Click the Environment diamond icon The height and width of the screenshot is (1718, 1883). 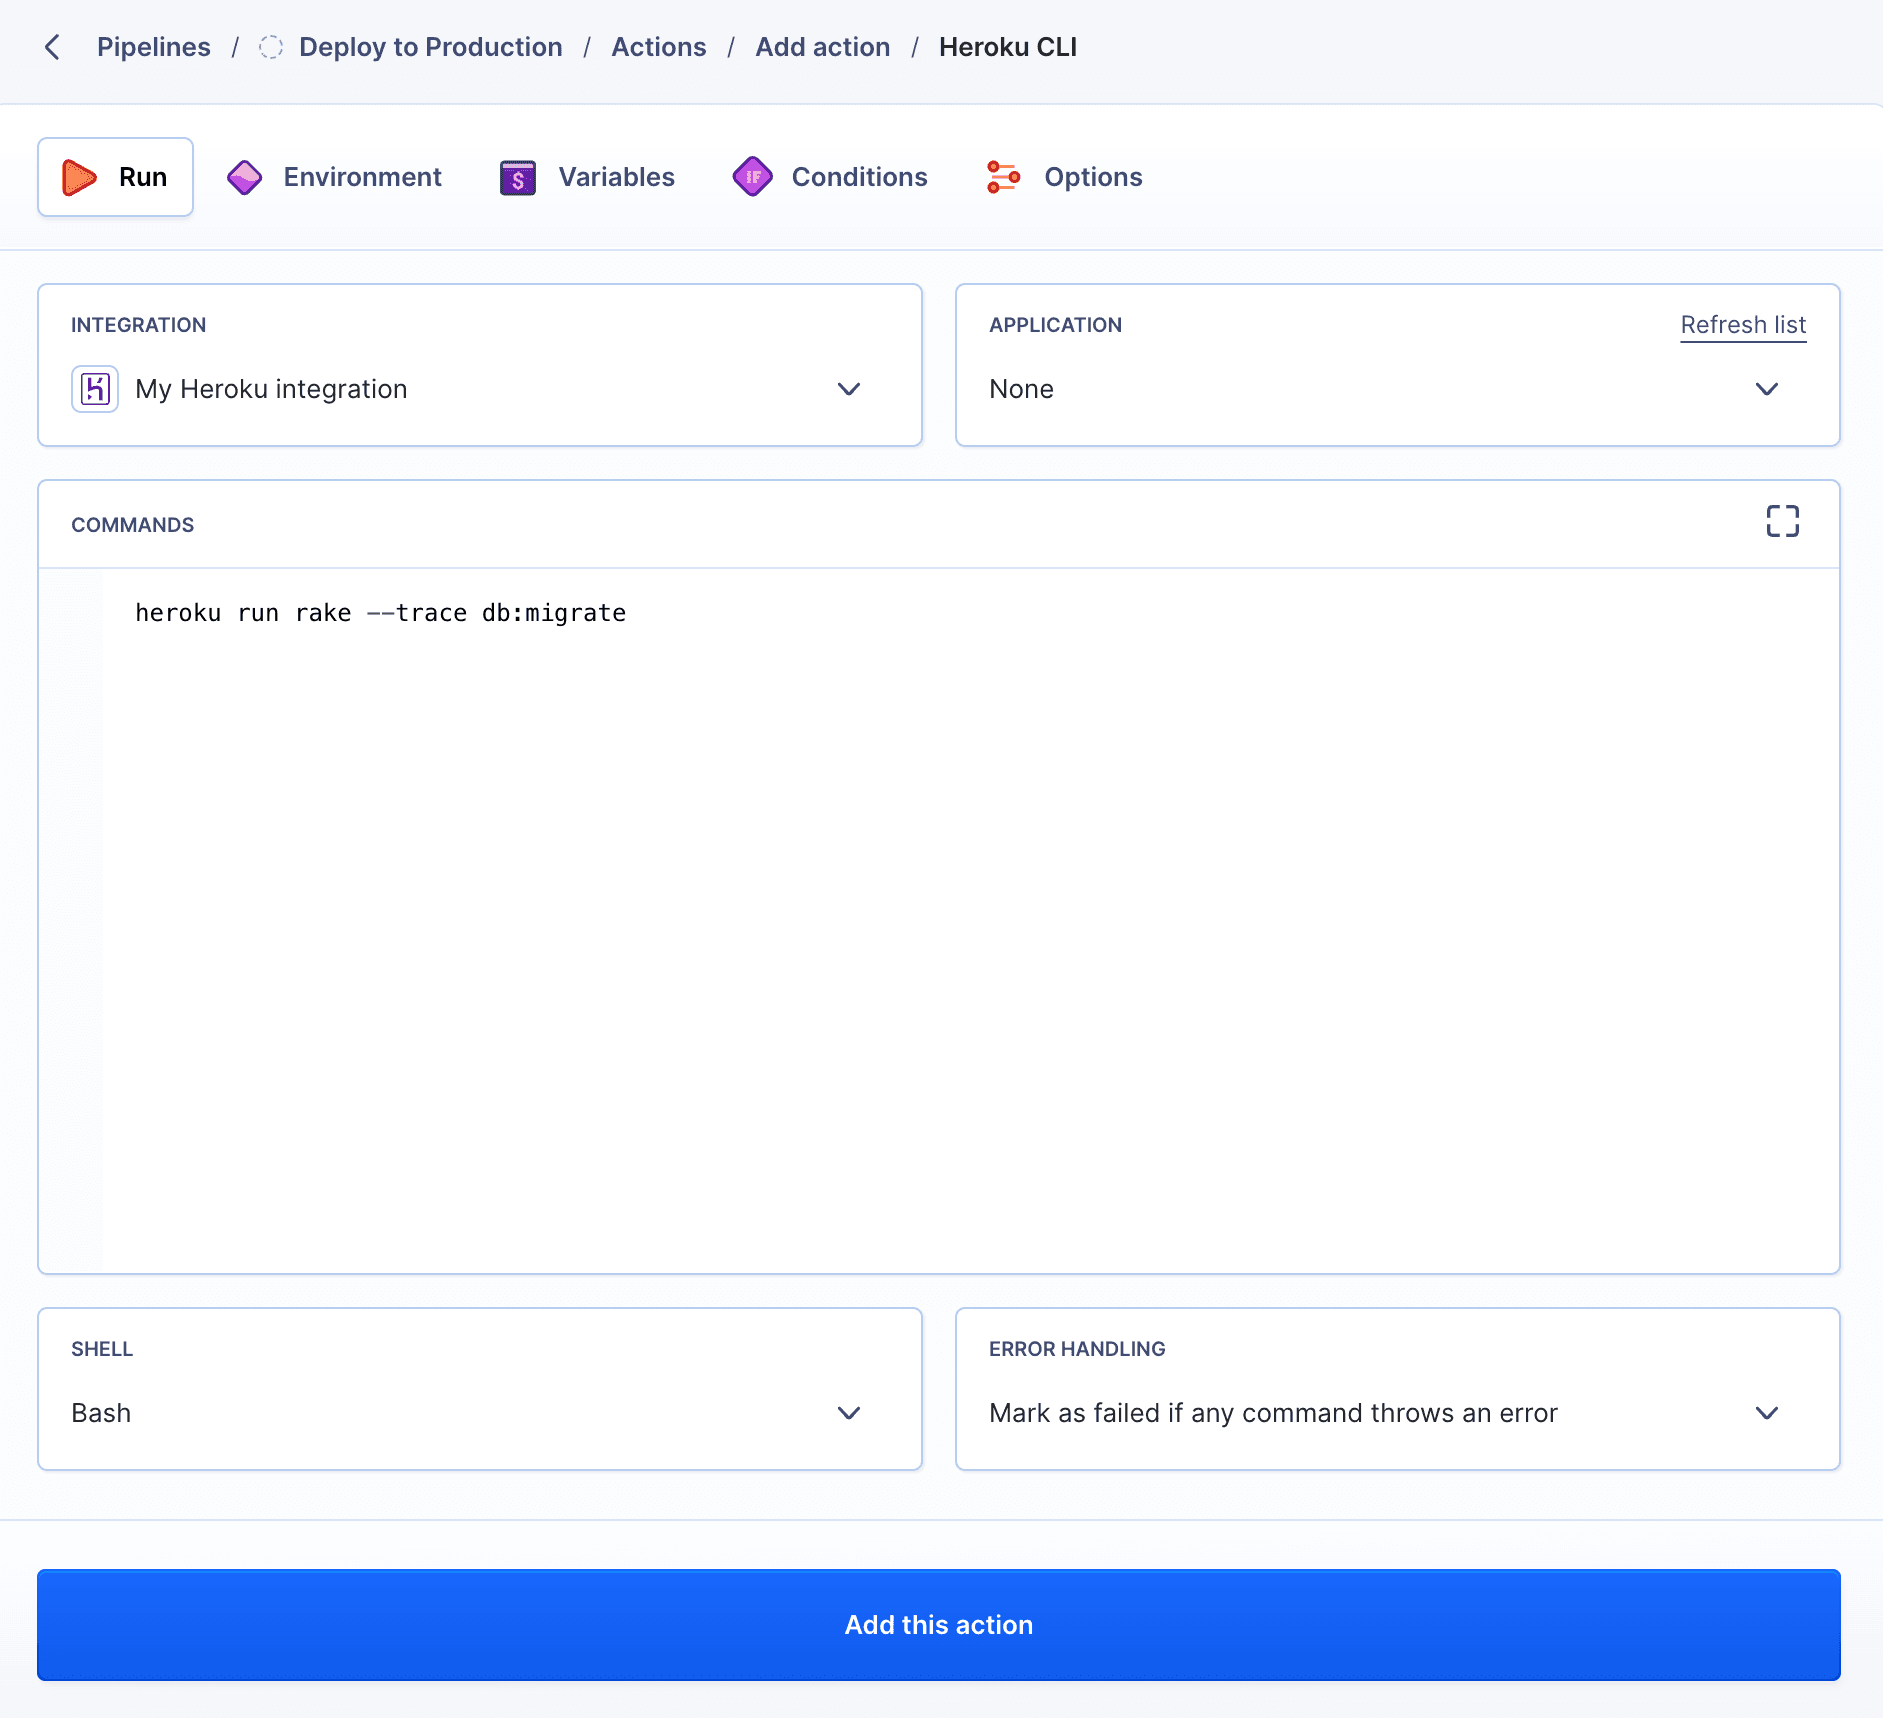point(244,177)
